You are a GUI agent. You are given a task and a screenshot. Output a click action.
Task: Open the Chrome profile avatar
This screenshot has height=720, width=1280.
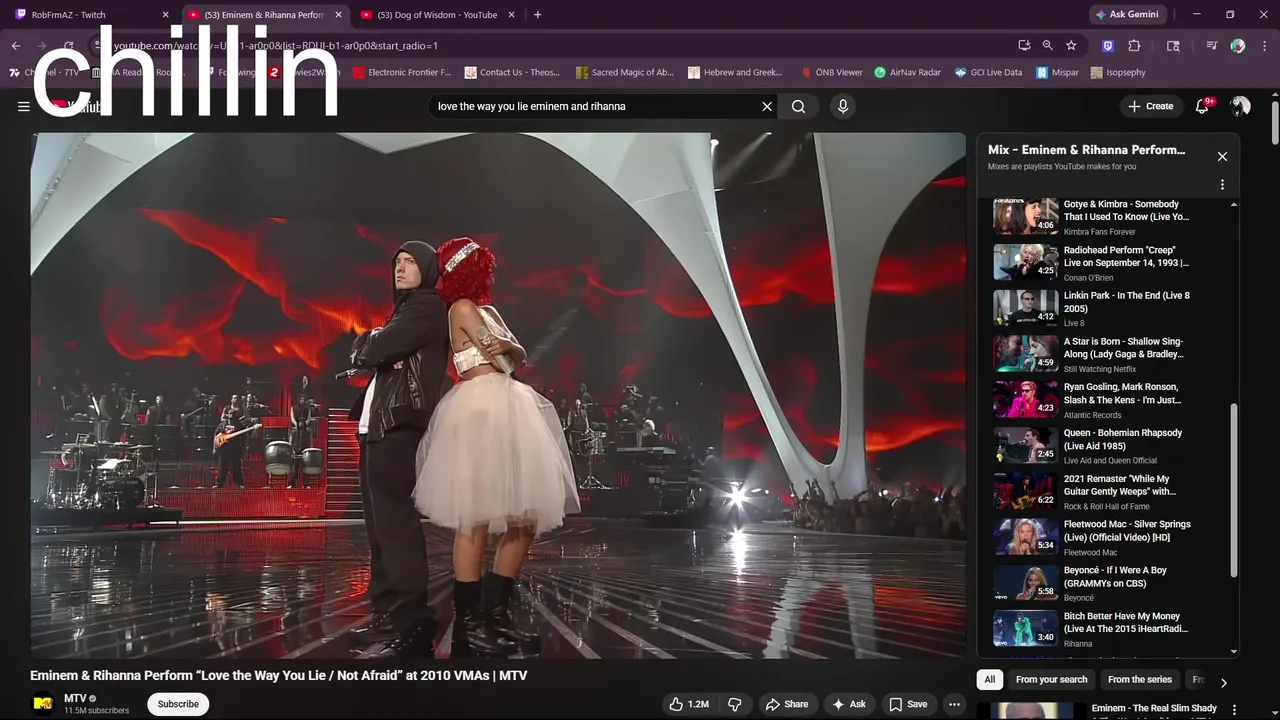coord(1238,45)
